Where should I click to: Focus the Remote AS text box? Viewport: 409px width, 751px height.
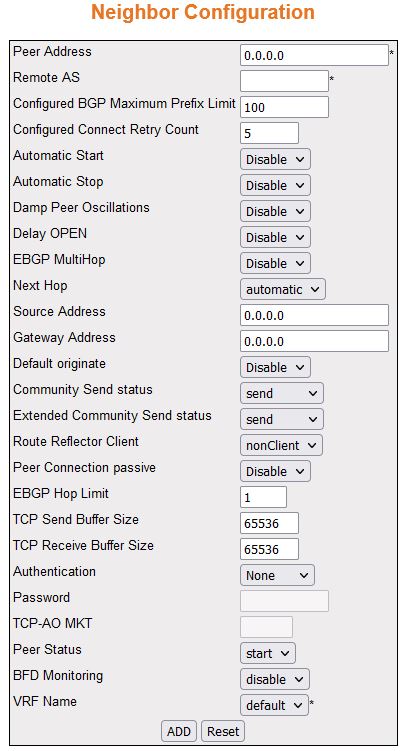(284, 81)
